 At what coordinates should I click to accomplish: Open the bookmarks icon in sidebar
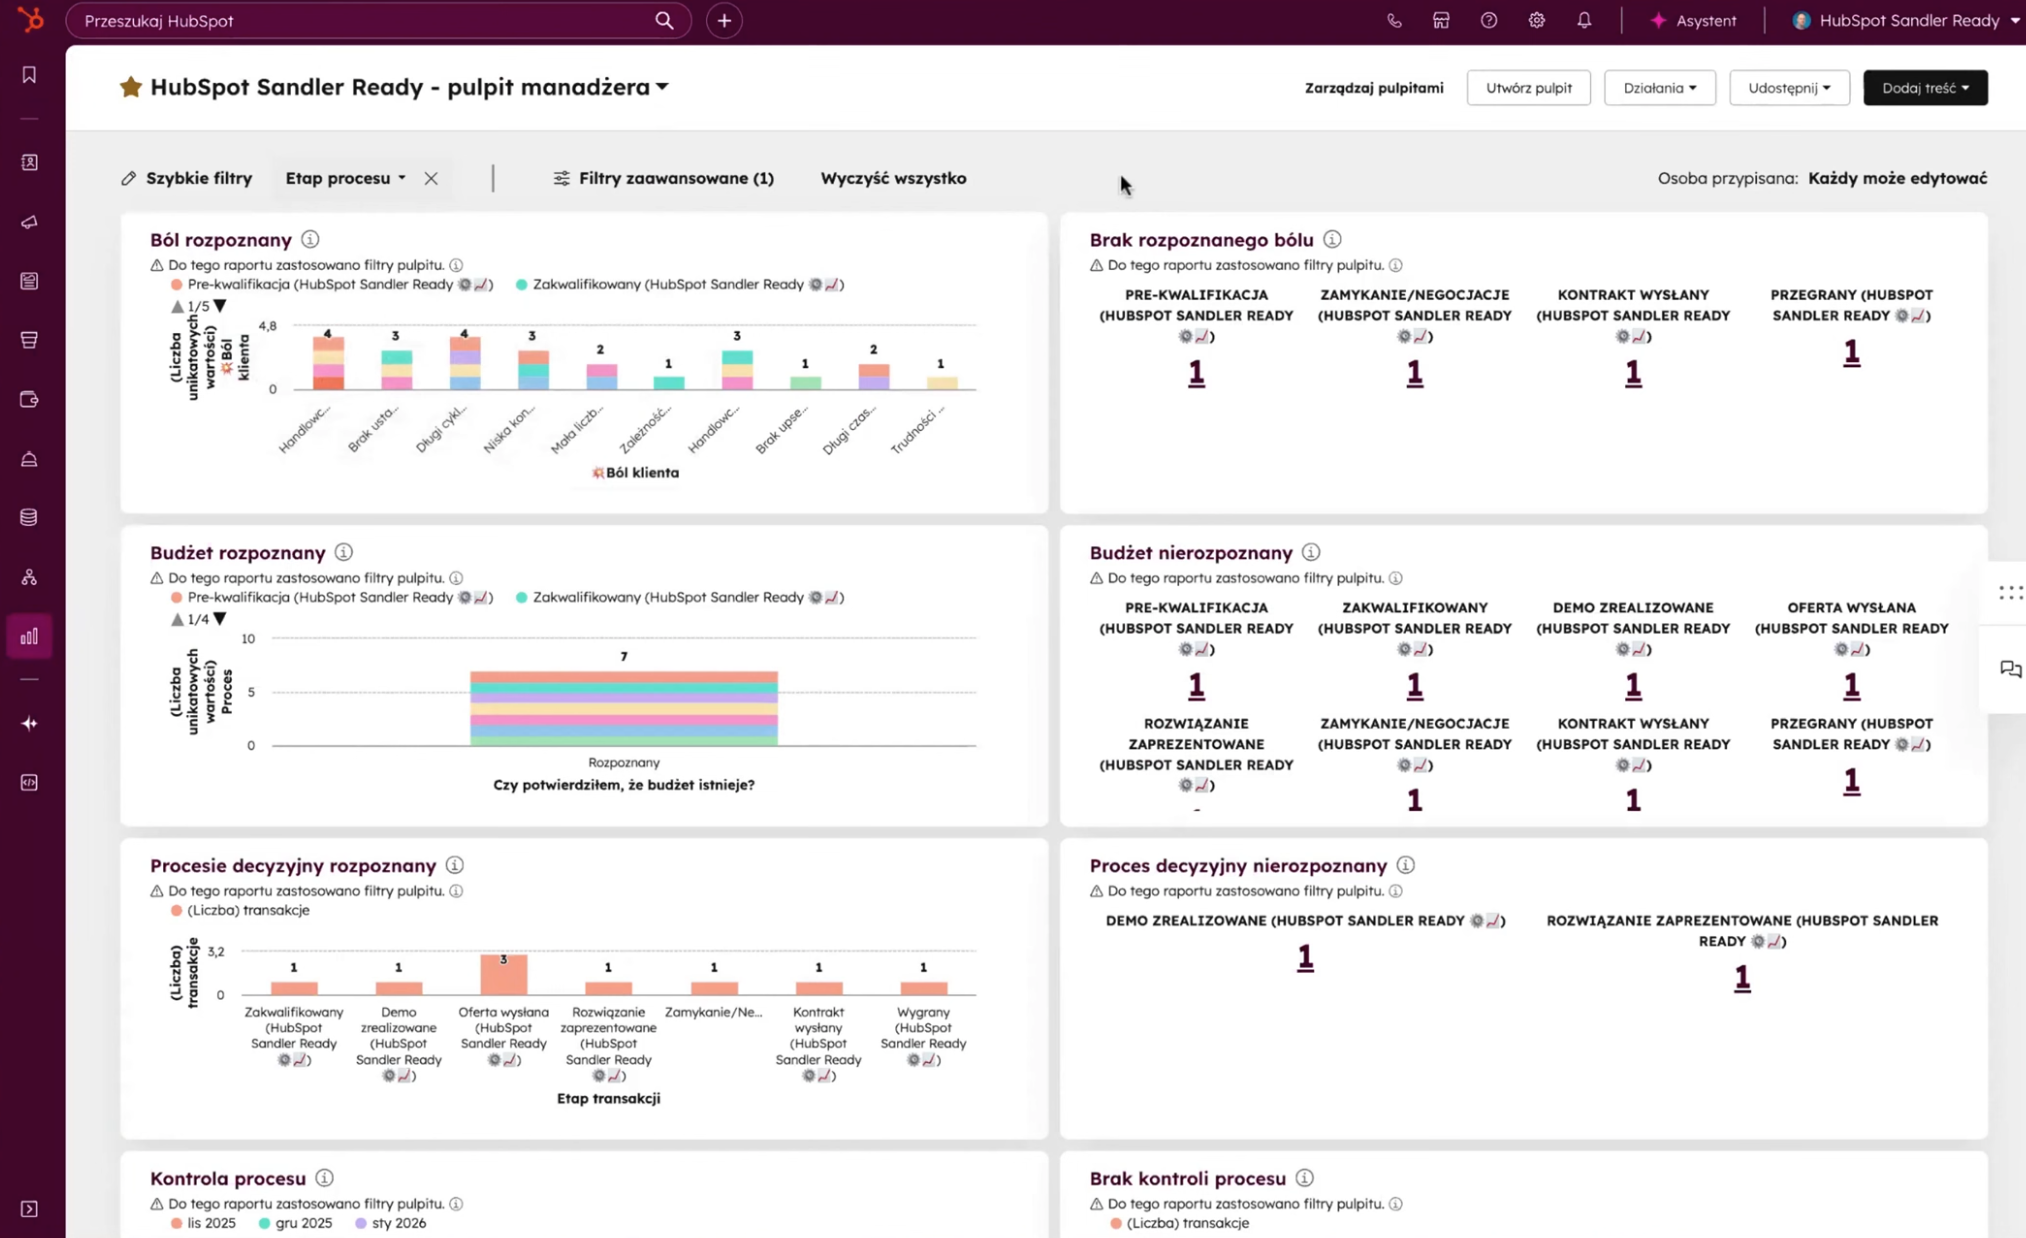[x=29, y=75]
